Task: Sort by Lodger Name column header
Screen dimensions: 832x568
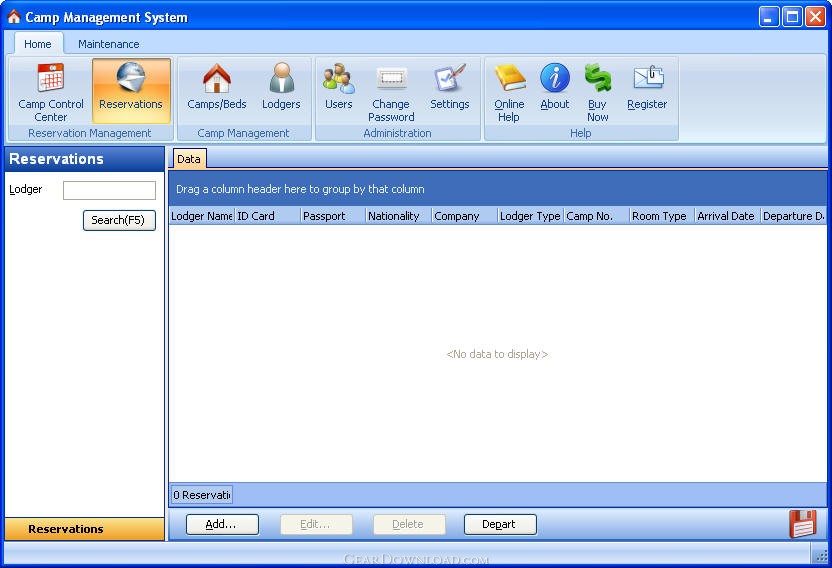Action: coord(202,216)
